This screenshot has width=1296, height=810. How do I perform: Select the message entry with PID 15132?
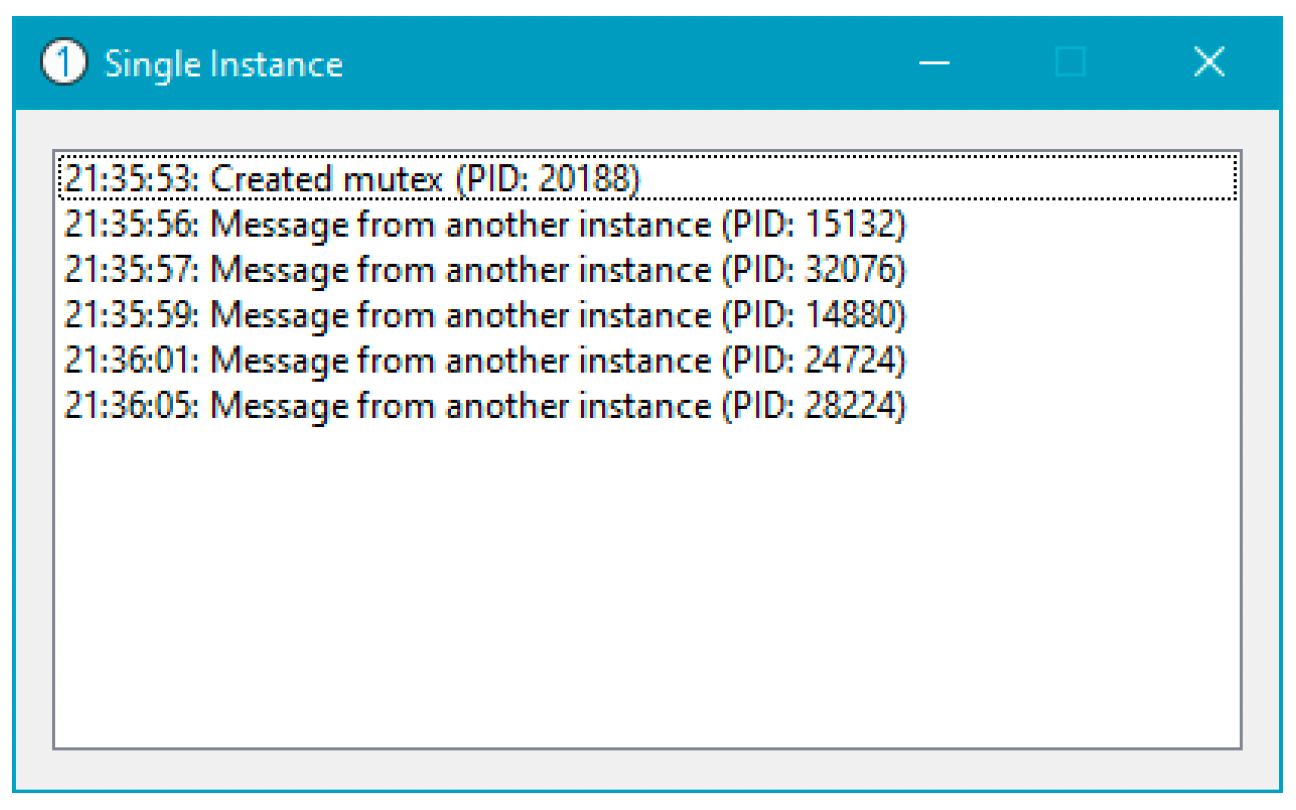[x=647, y=225]
